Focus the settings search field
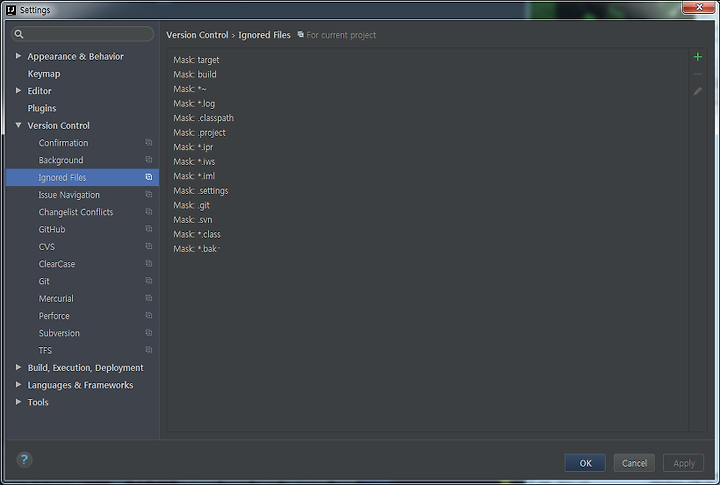Viewport: 720px width, 485px height. (83, 34)
